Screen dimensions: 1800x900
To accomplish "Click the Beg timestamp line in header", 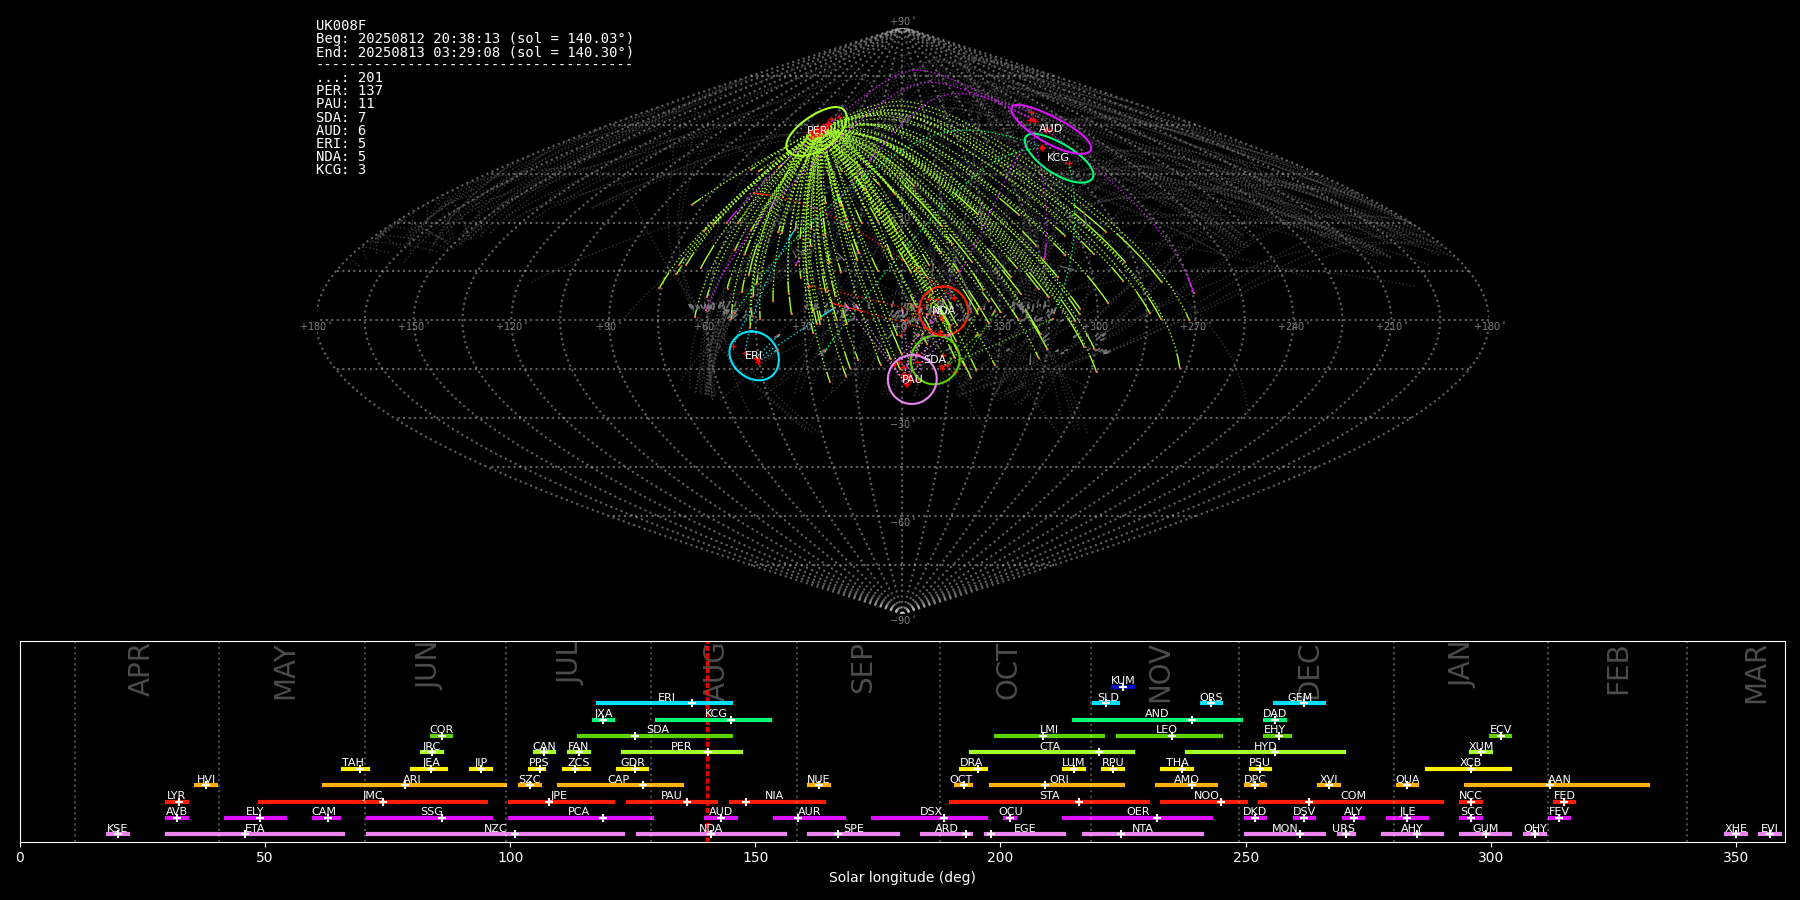I will (x=475, y=39).
